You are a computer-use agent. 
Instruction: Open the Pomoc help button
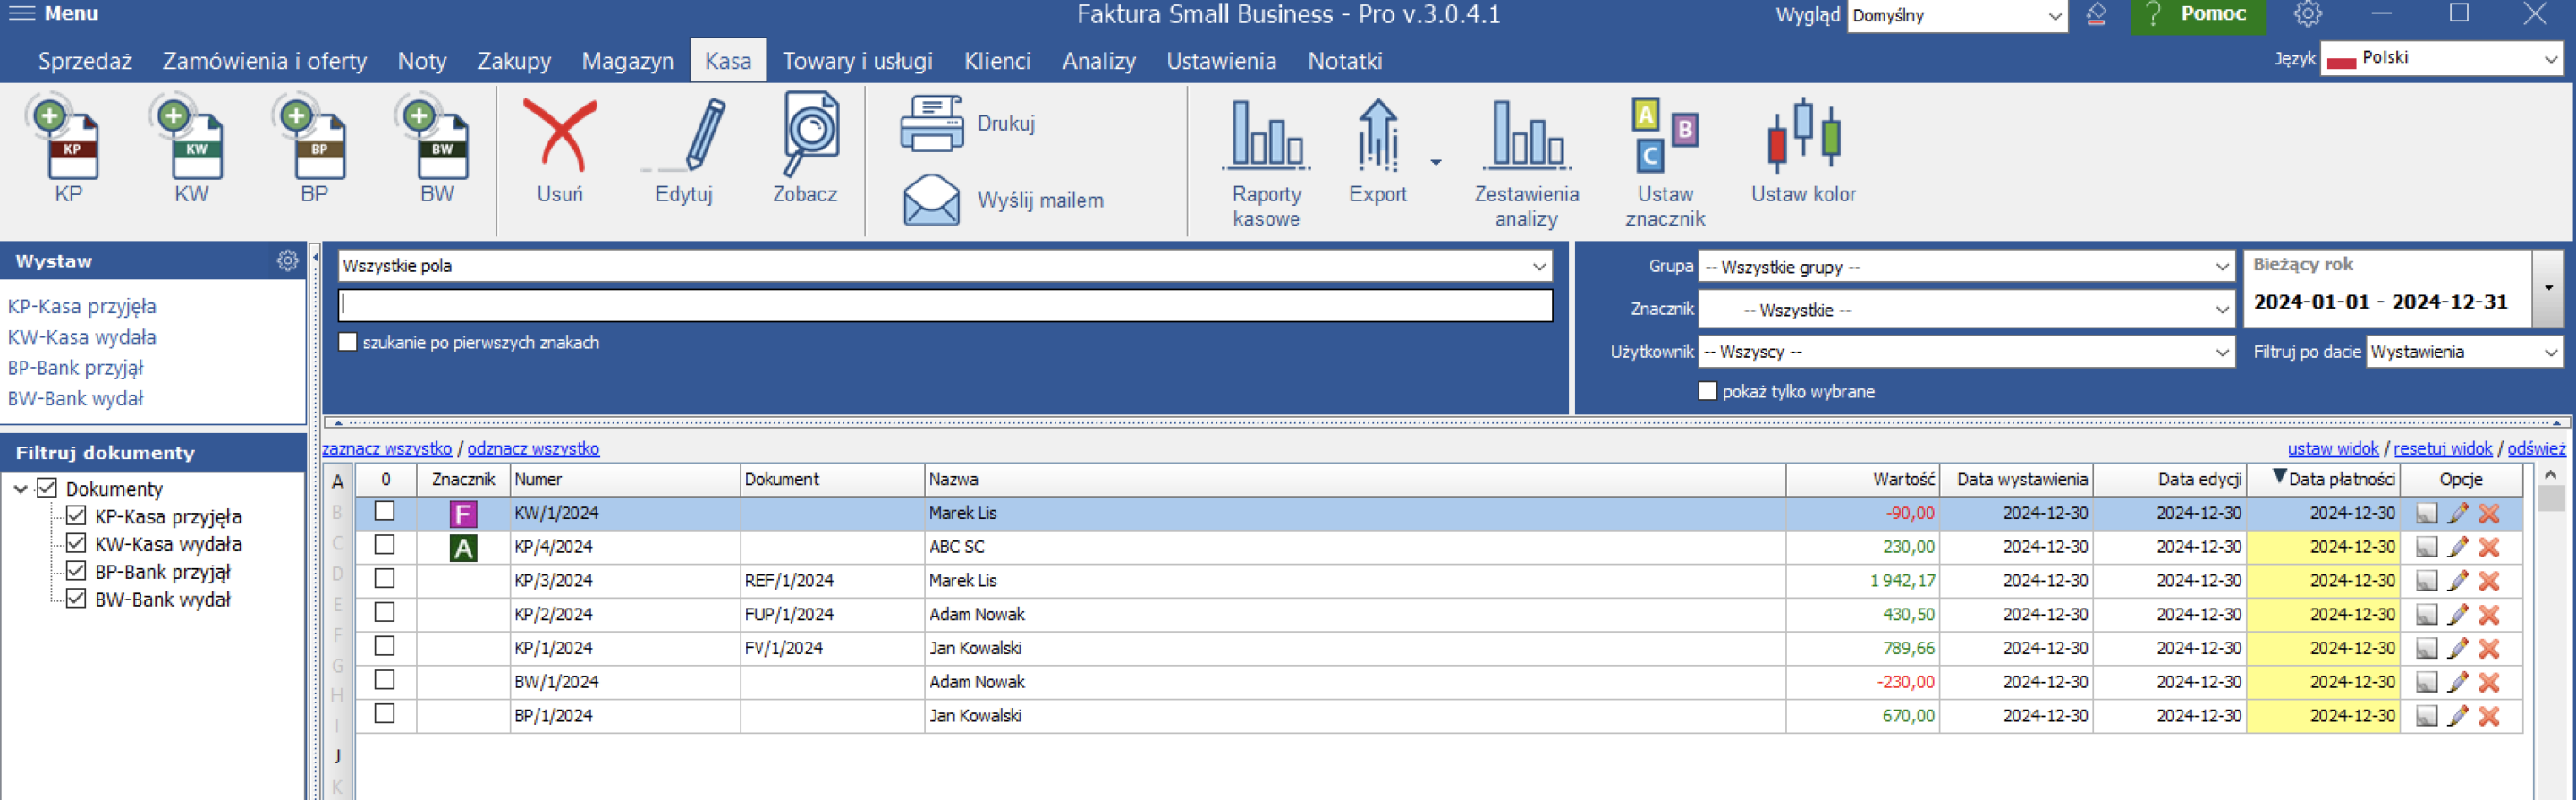pyautogui.click(x=2197, y=15)
